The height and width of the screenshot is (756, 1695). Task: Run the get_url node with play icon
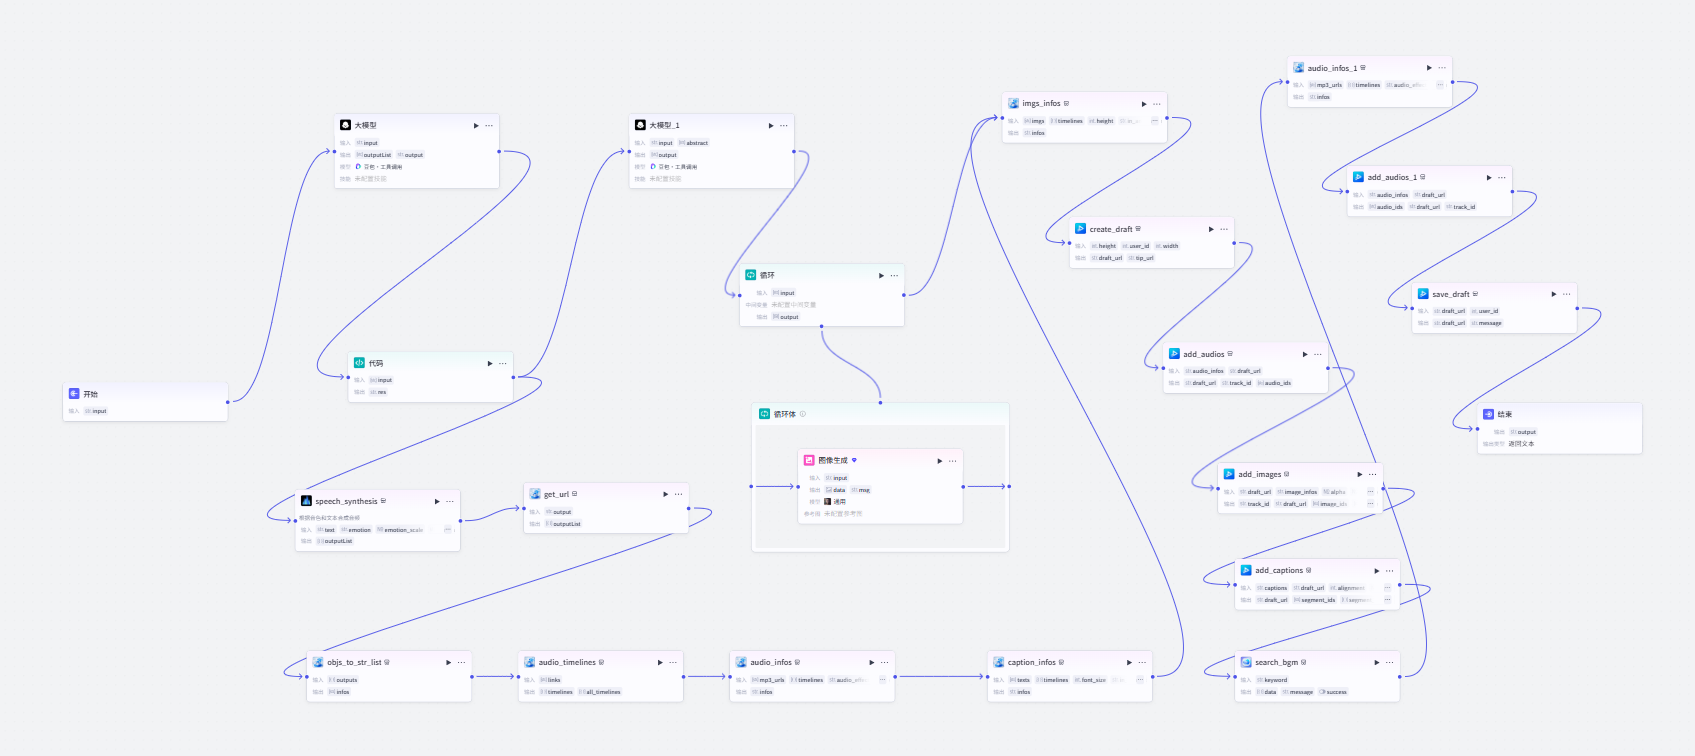pos(666,494)
